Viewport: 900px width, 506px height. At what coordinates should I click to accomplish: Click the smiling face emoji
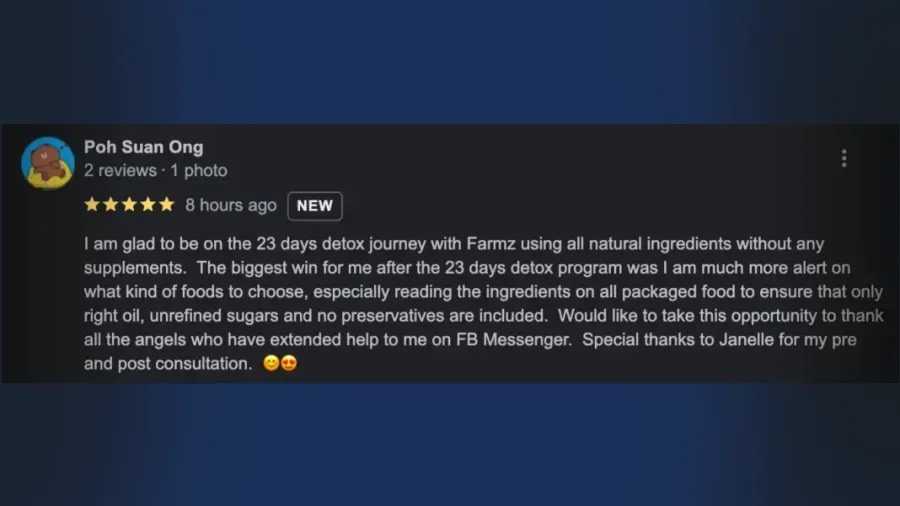click(271, 363)
